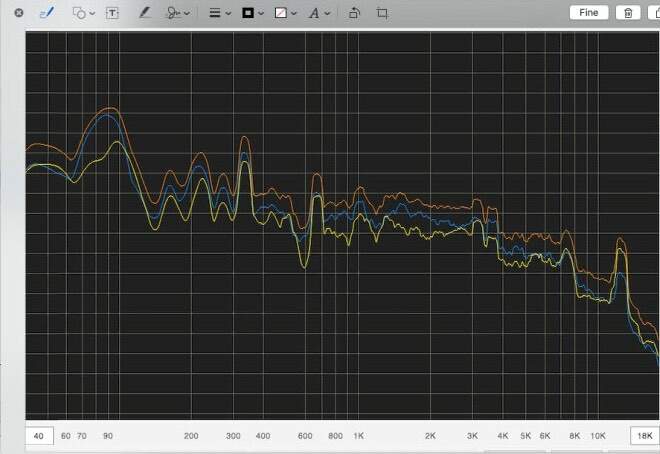Click the 800 axis label
Screen dimensions: 660x454
coord(335,436)
